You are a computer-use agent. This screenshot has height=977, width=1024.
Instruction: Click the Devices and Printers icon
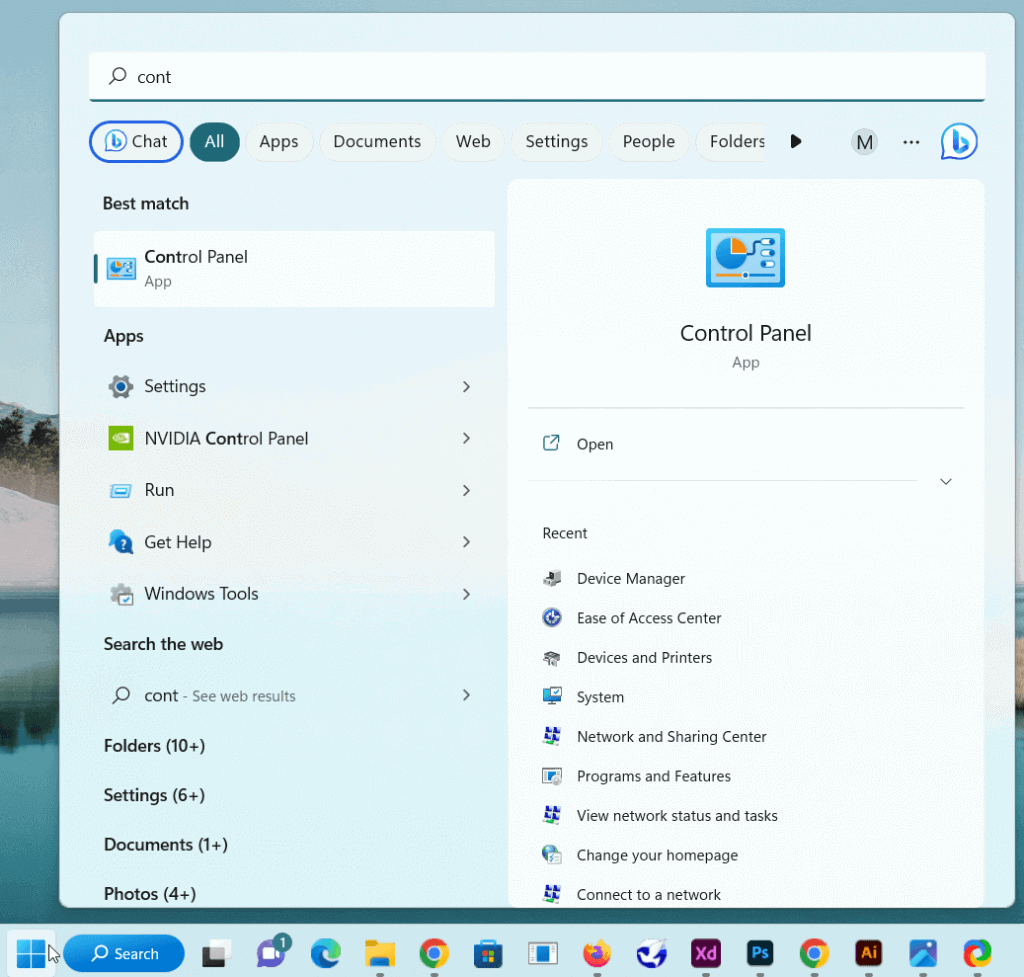552,658
